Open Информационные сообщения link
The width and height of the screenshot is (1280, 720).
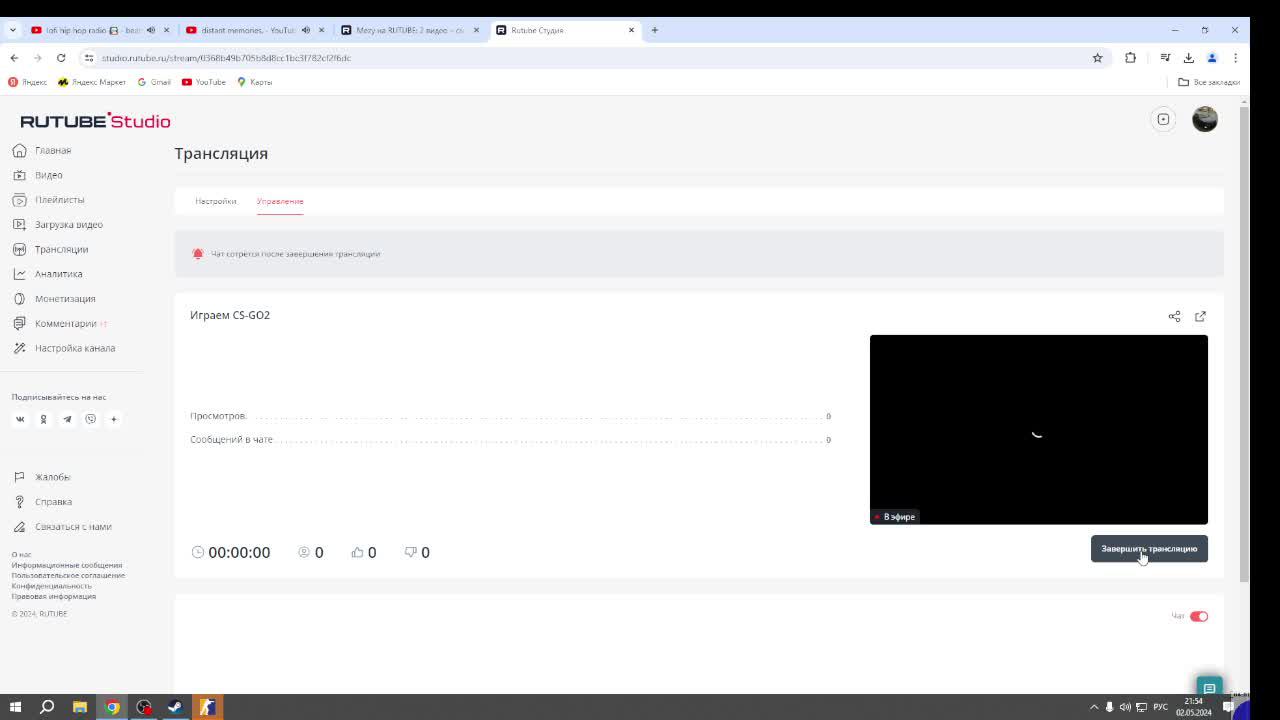pos(67,565)
